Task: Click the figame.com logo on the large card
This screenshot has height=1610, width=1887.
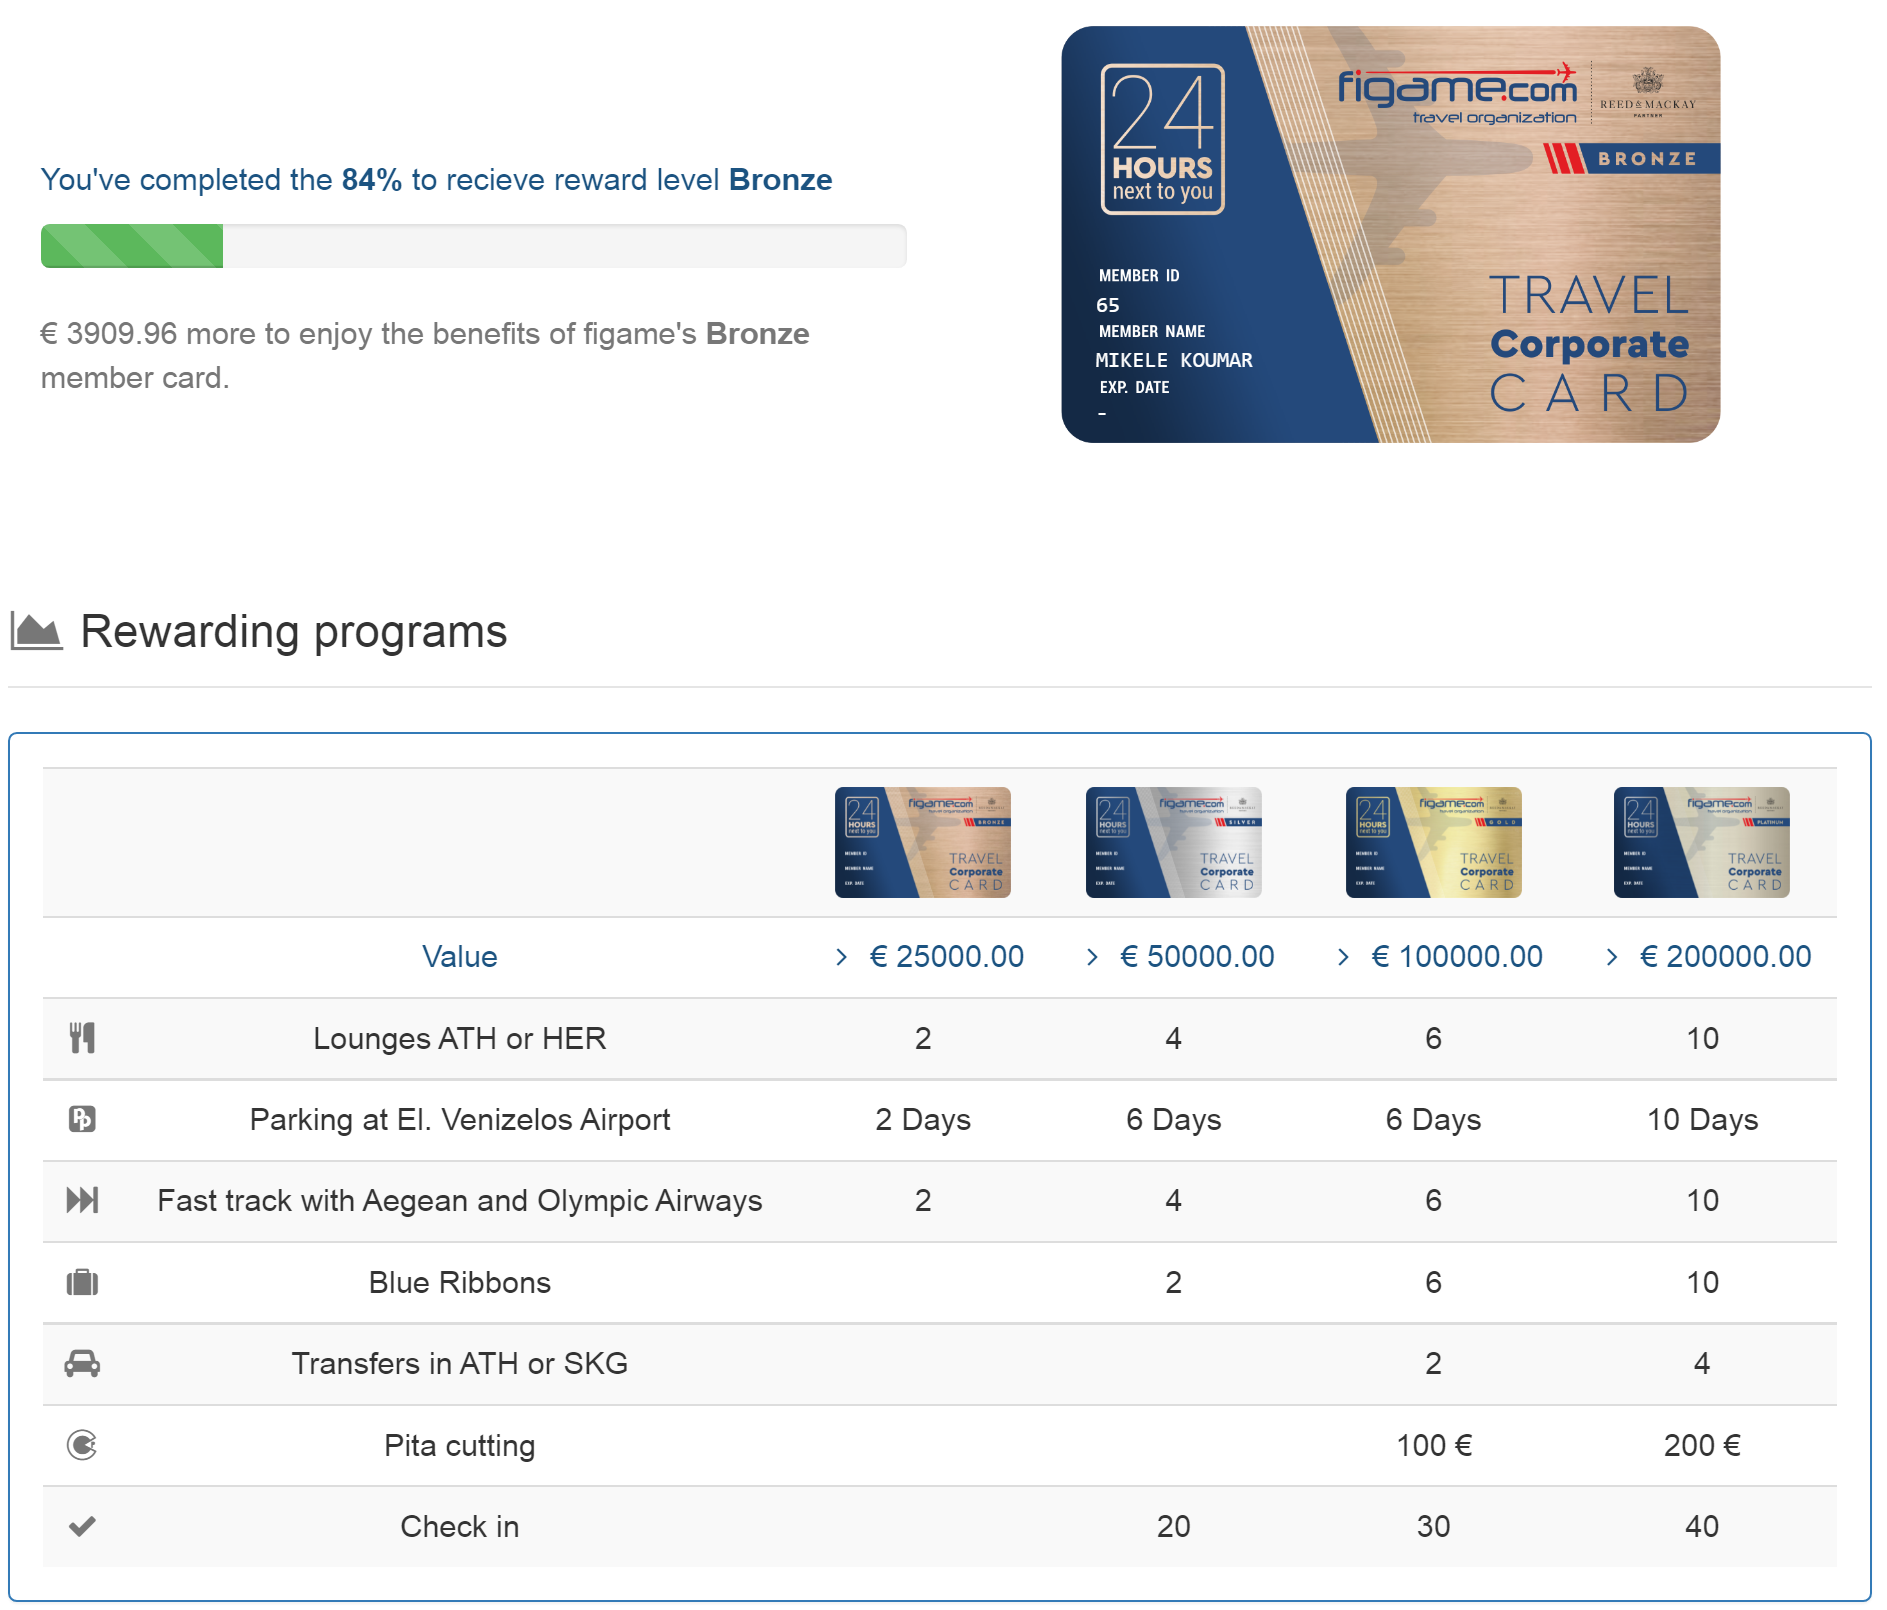Action: click(1457, 93)
